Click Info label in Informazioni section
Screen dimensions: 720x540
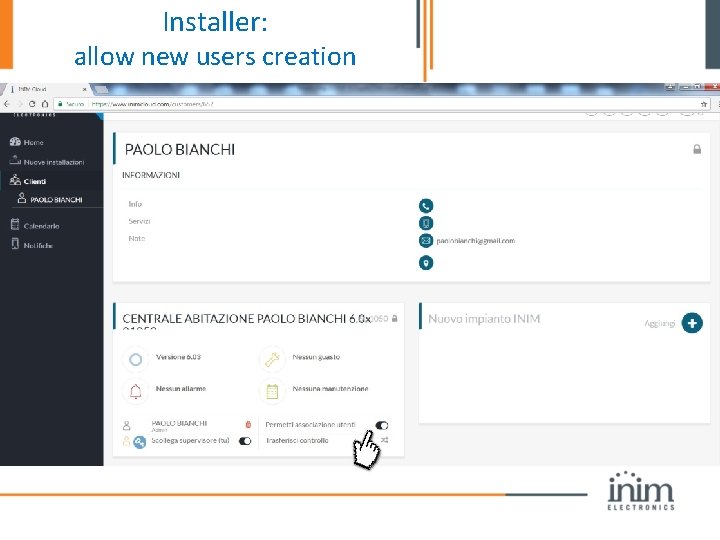(135, 204)
